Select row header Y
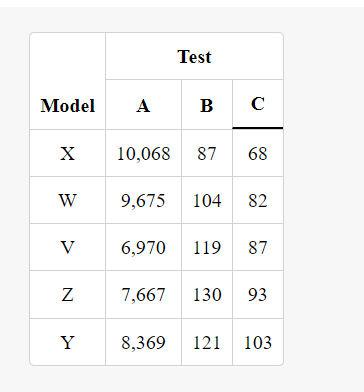The height and width of the screenshot is (392, 364). click(x=68, y=342)
